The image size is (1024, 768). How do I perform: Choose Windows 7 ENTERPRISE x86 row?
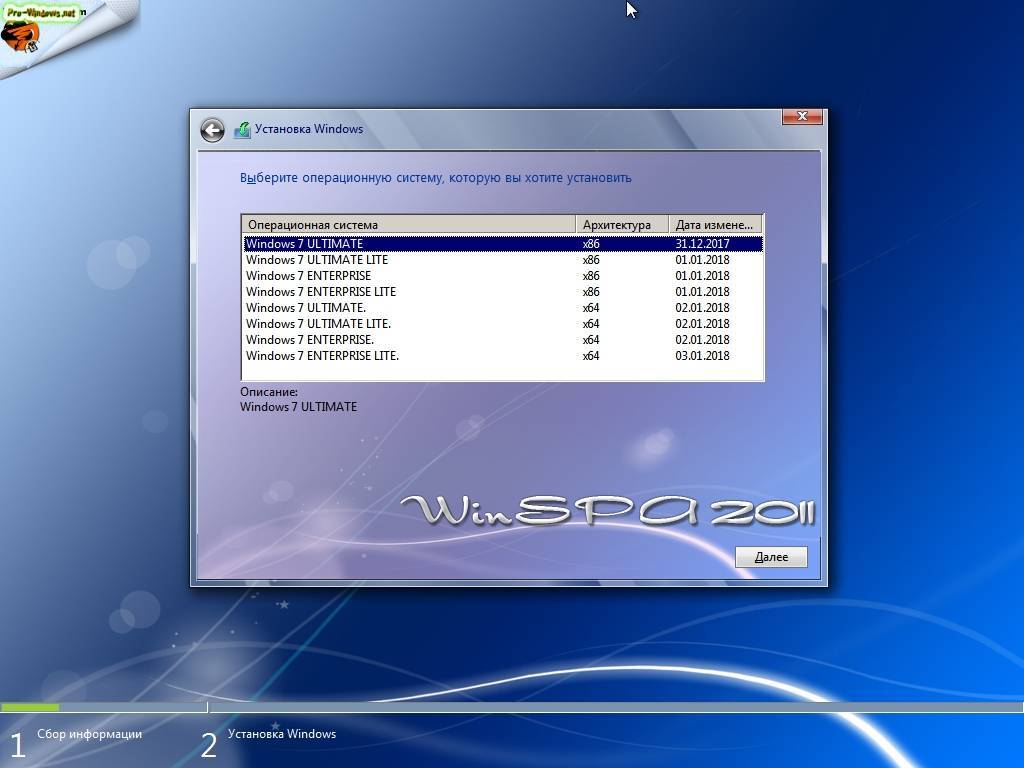(x=502, y=276)
